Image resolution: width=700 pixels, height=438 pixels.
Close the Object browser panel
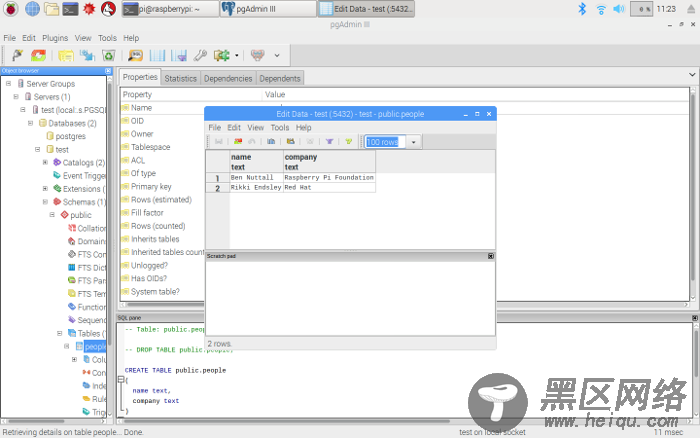[x=108, y=71]
